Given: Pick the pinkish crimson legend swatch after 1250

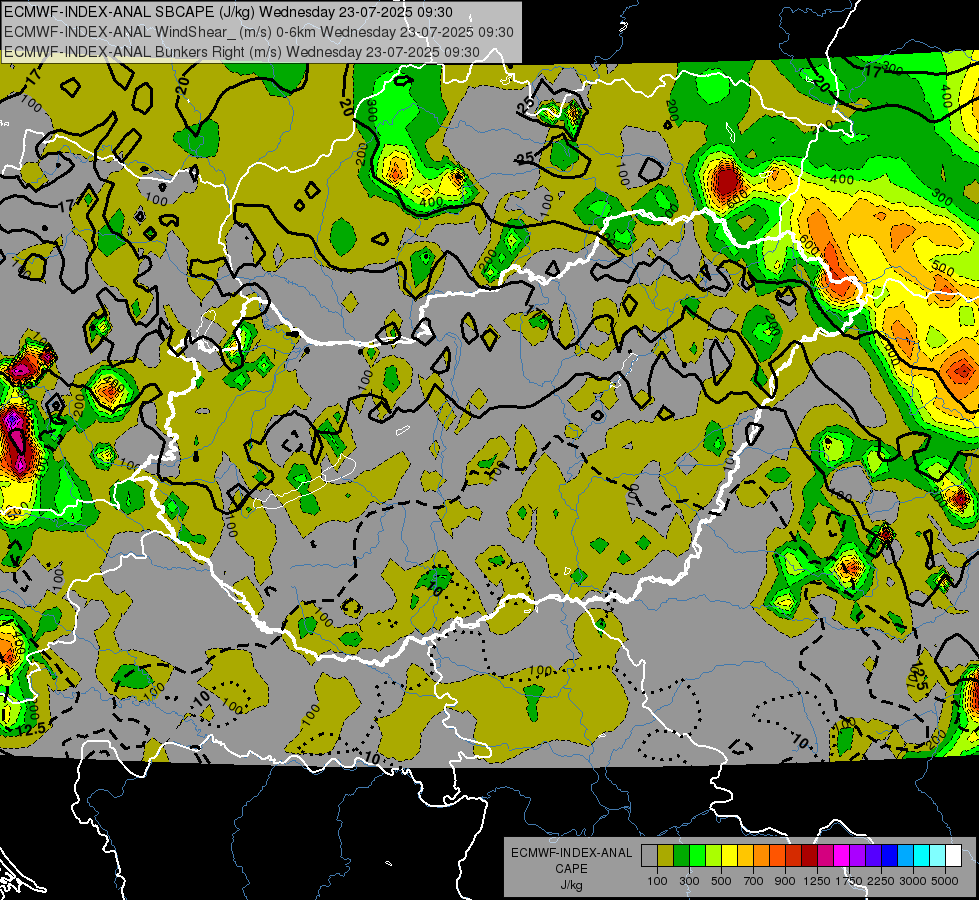Looking at the screenshot, I should pos(825,856).
